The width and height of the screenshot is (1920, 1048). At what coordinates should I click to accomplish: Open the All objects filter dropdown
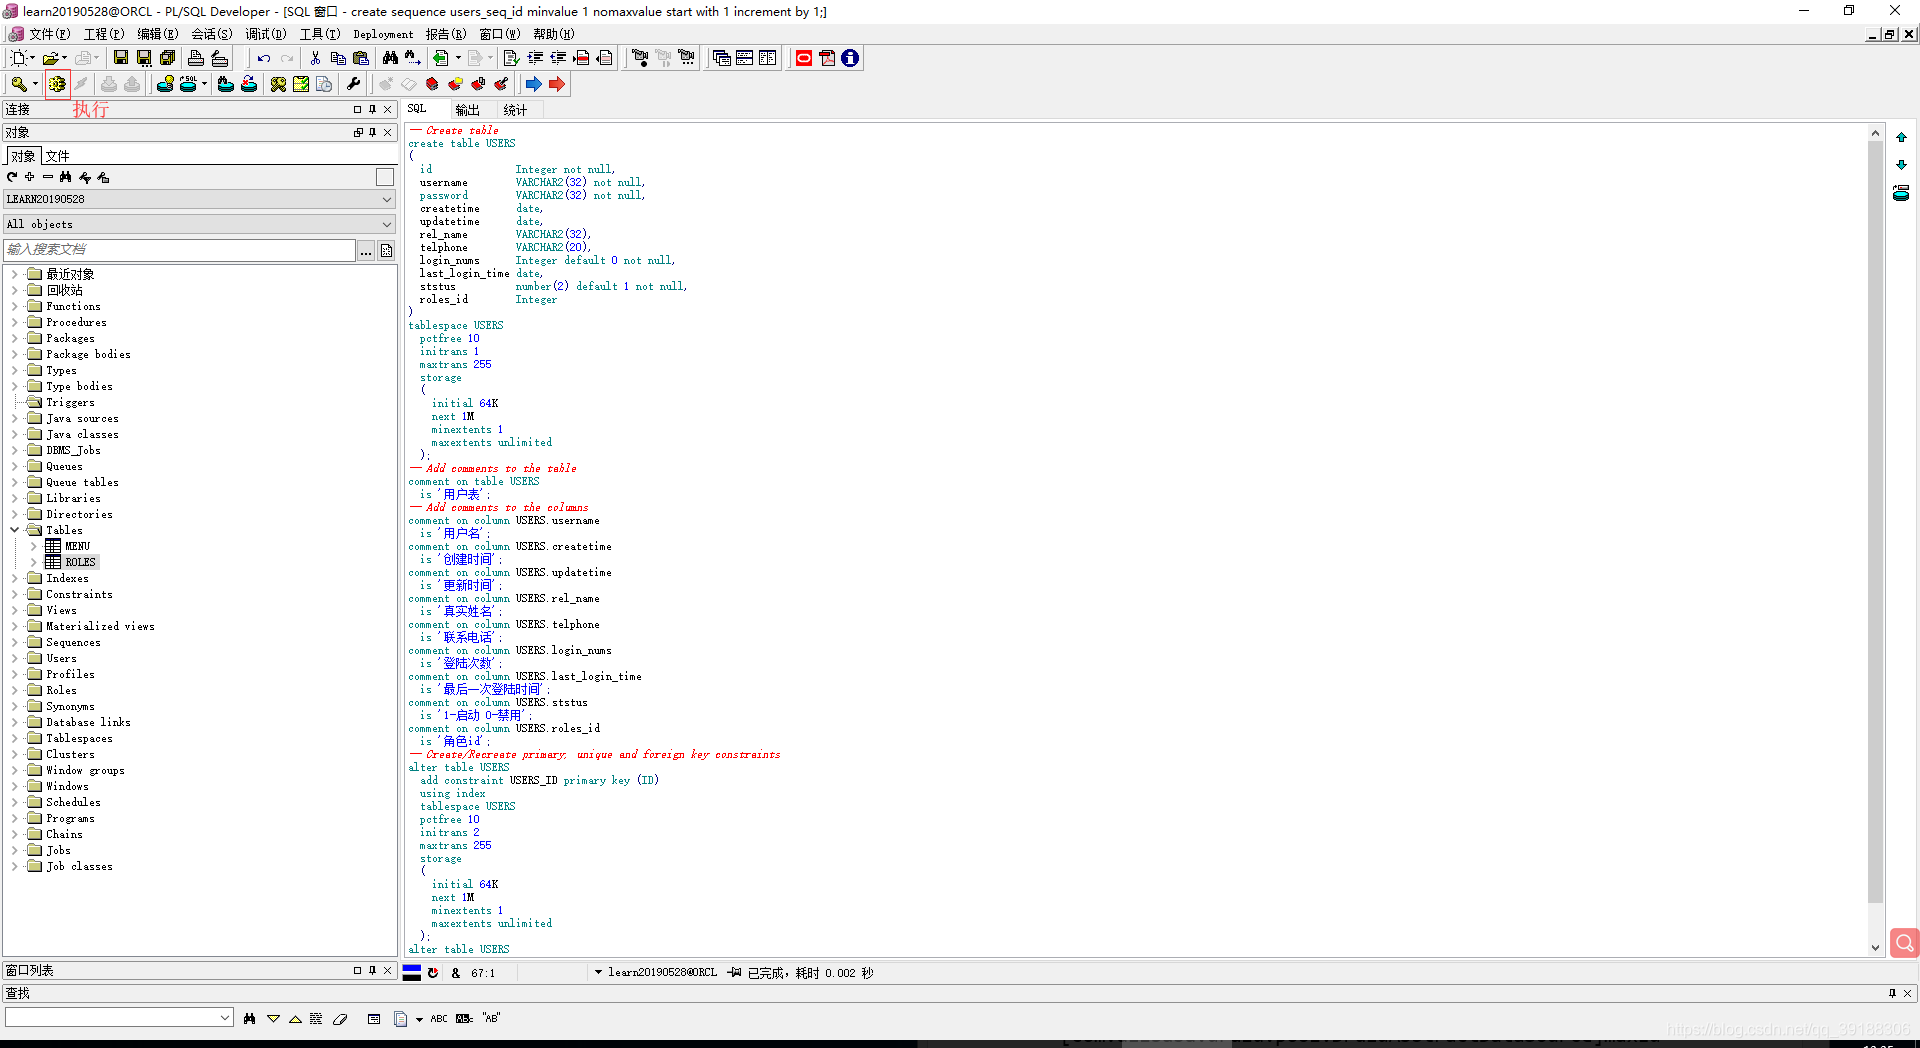pyautogui.click(x=386, y=224)
